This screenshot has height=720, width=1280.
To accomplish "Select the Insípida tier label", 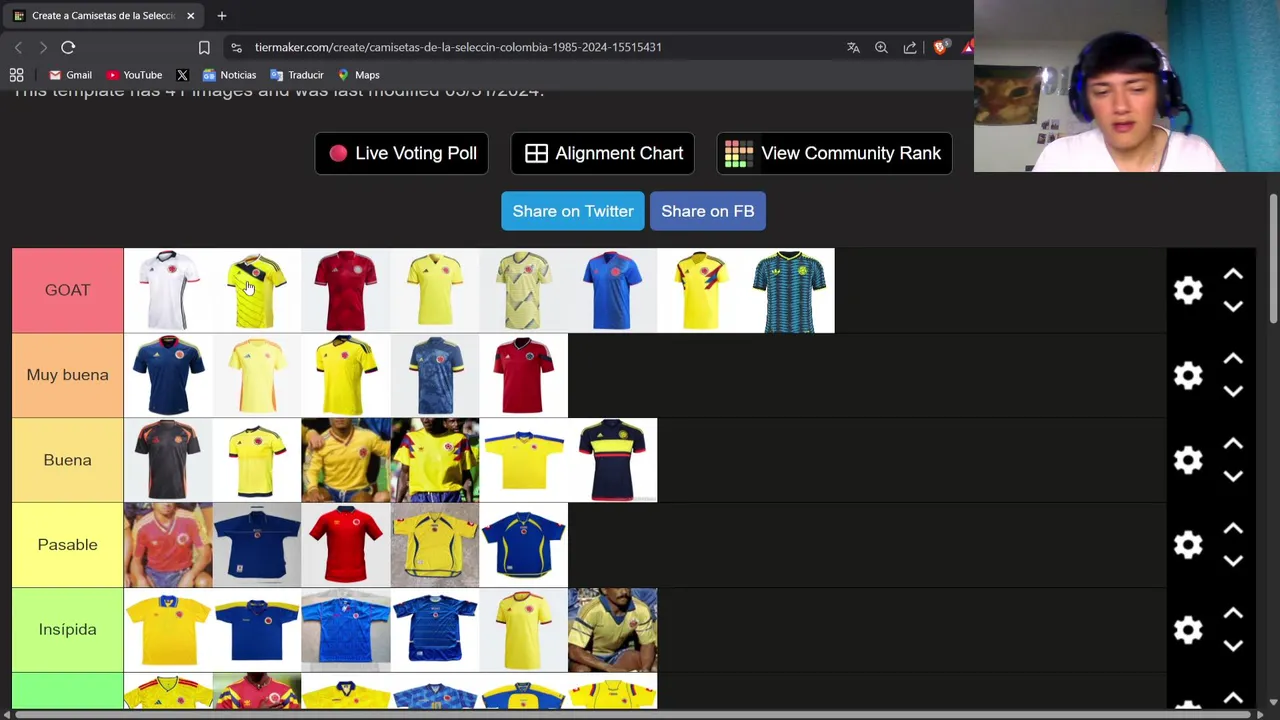I will 68,630.
